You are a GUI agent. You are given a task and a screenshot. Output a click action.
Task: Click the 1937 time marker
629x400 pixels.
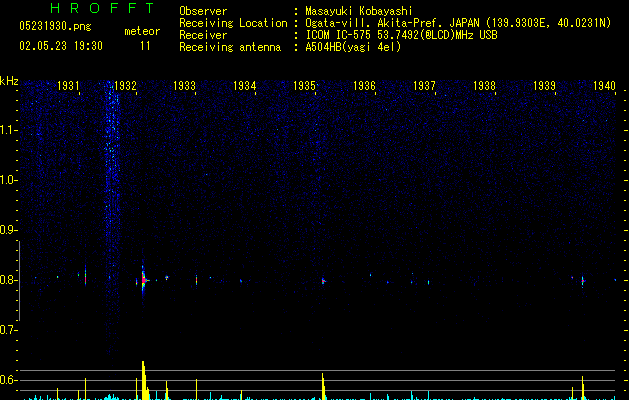tap(424, 86)
